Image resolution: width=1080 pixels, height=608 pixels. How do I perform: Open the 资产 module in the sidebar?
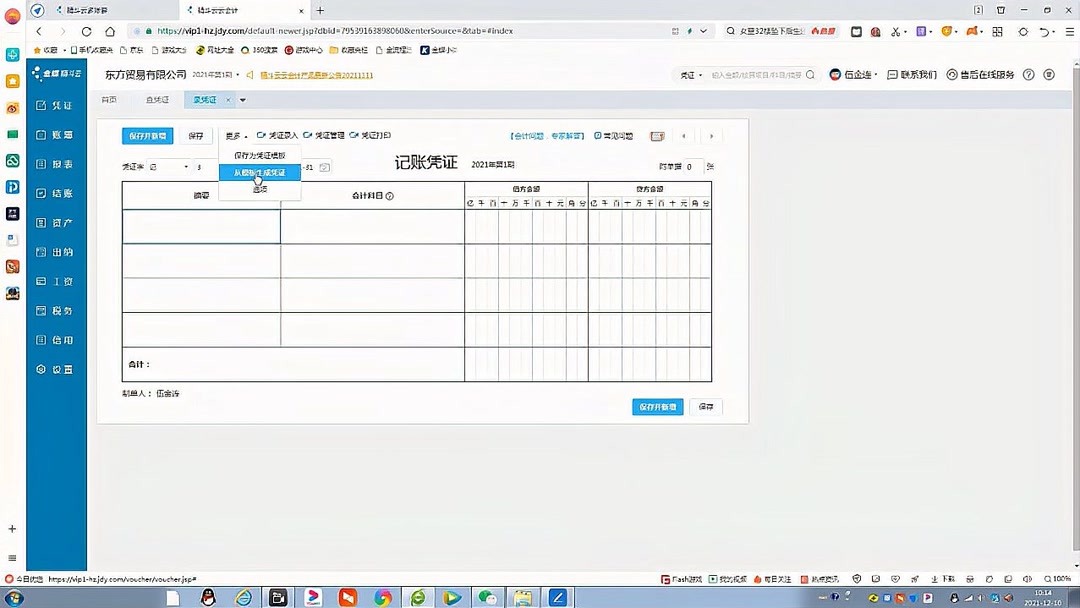pos(55,222)
